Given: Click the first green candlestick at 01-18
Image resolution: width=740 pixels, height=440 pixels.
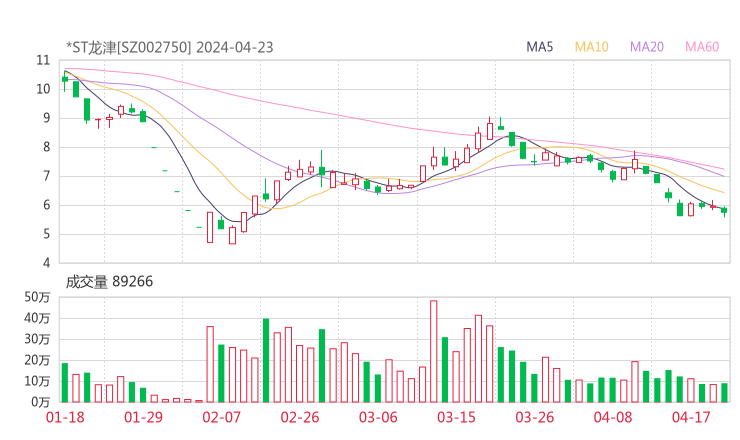Looking at the screenshot, I should pyautogui.click(x=65, y=79).
